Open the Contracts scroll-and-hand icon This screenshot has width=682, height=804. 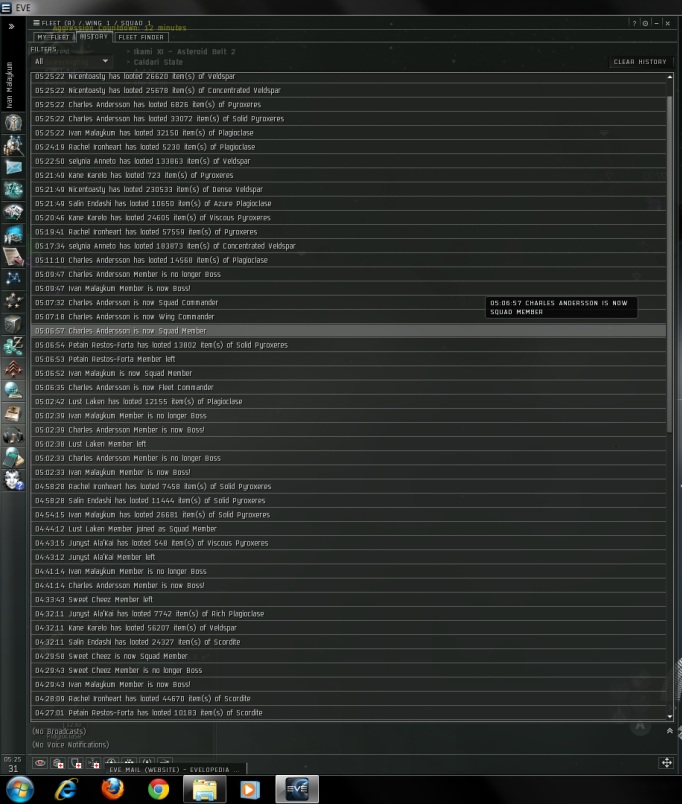tap(13, 256)
